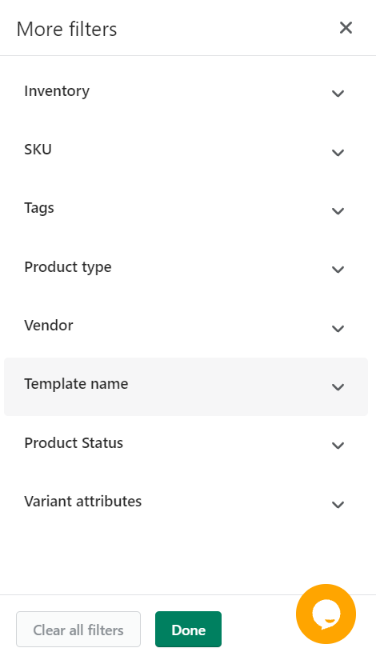This screenshot has height=664, width=376.
Task: Expand the Inventory chevron arrow
Action: pyautogui.click(x=337, y=93)
